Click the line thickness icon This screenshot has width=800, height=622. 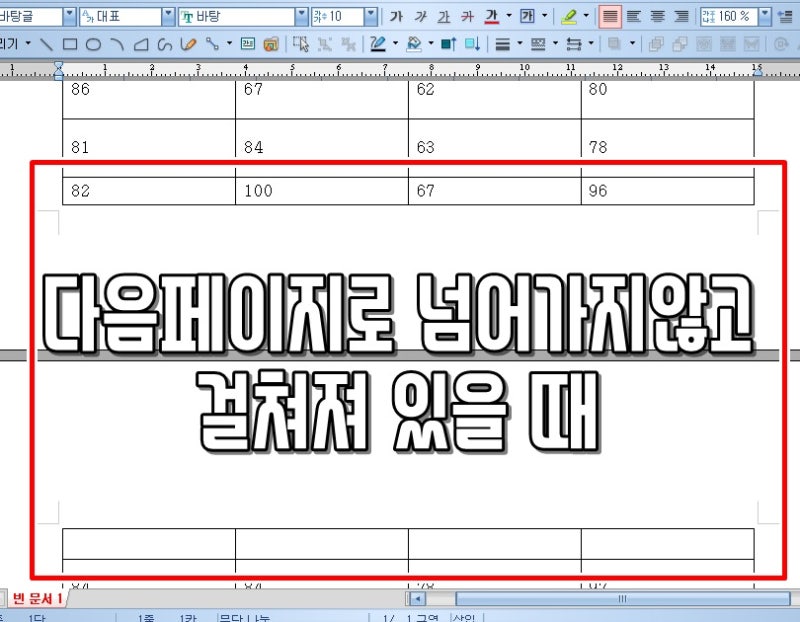tap(503, 44)
